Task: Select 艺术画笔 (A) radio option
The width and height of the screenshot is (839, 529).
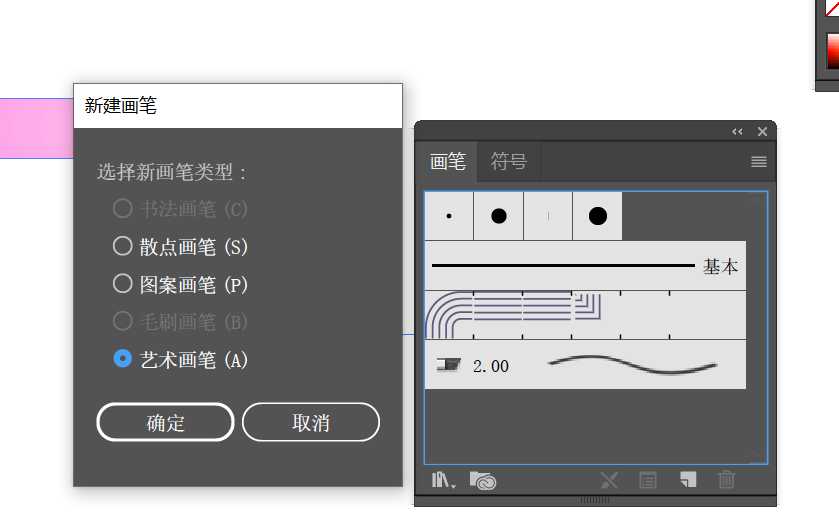Action: tap(180, 359)
